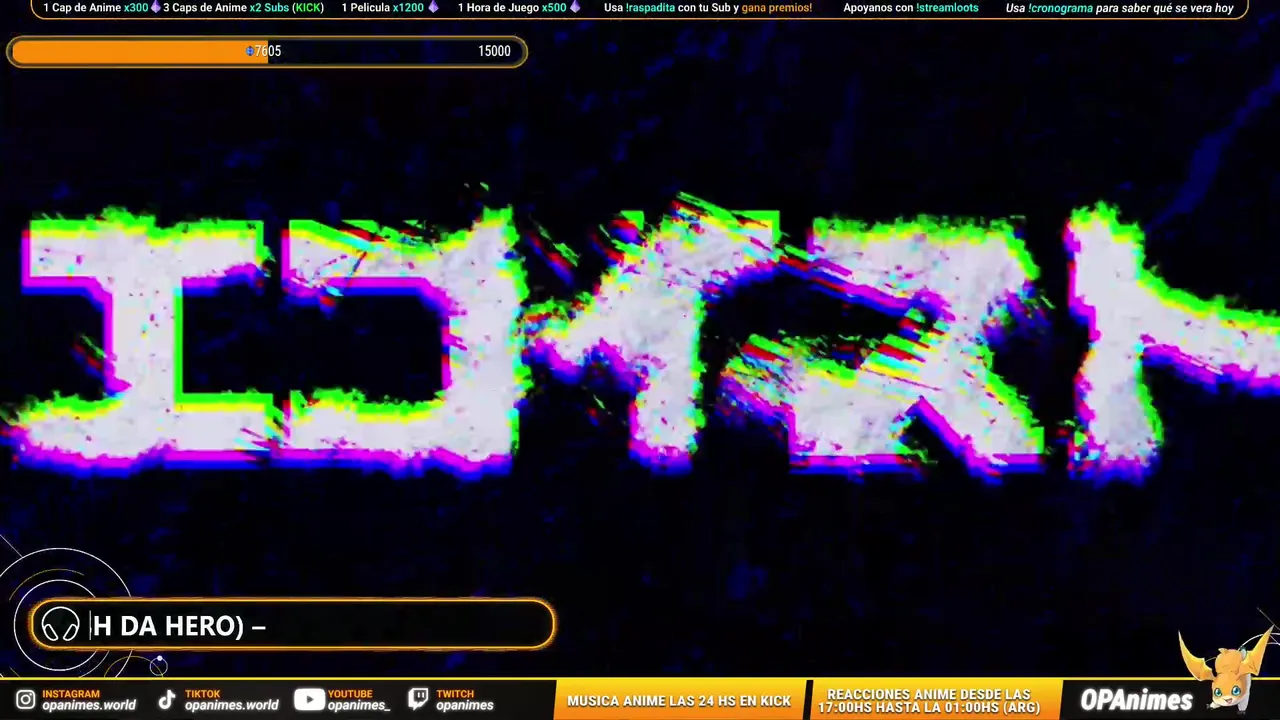The height and width of the screenshot is (720, 1280).
Task: Click 'Apoyanos con !streamloots' text
Action: 911,8
